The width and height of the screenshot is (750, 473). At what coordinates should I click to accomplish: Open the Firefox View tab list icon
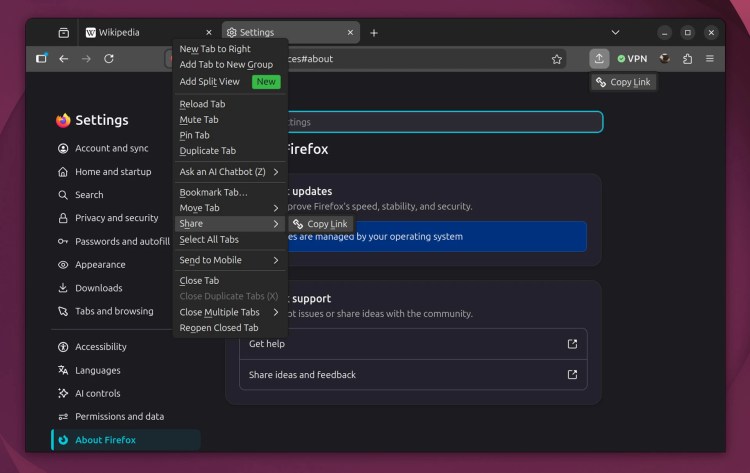pos(63,33)
